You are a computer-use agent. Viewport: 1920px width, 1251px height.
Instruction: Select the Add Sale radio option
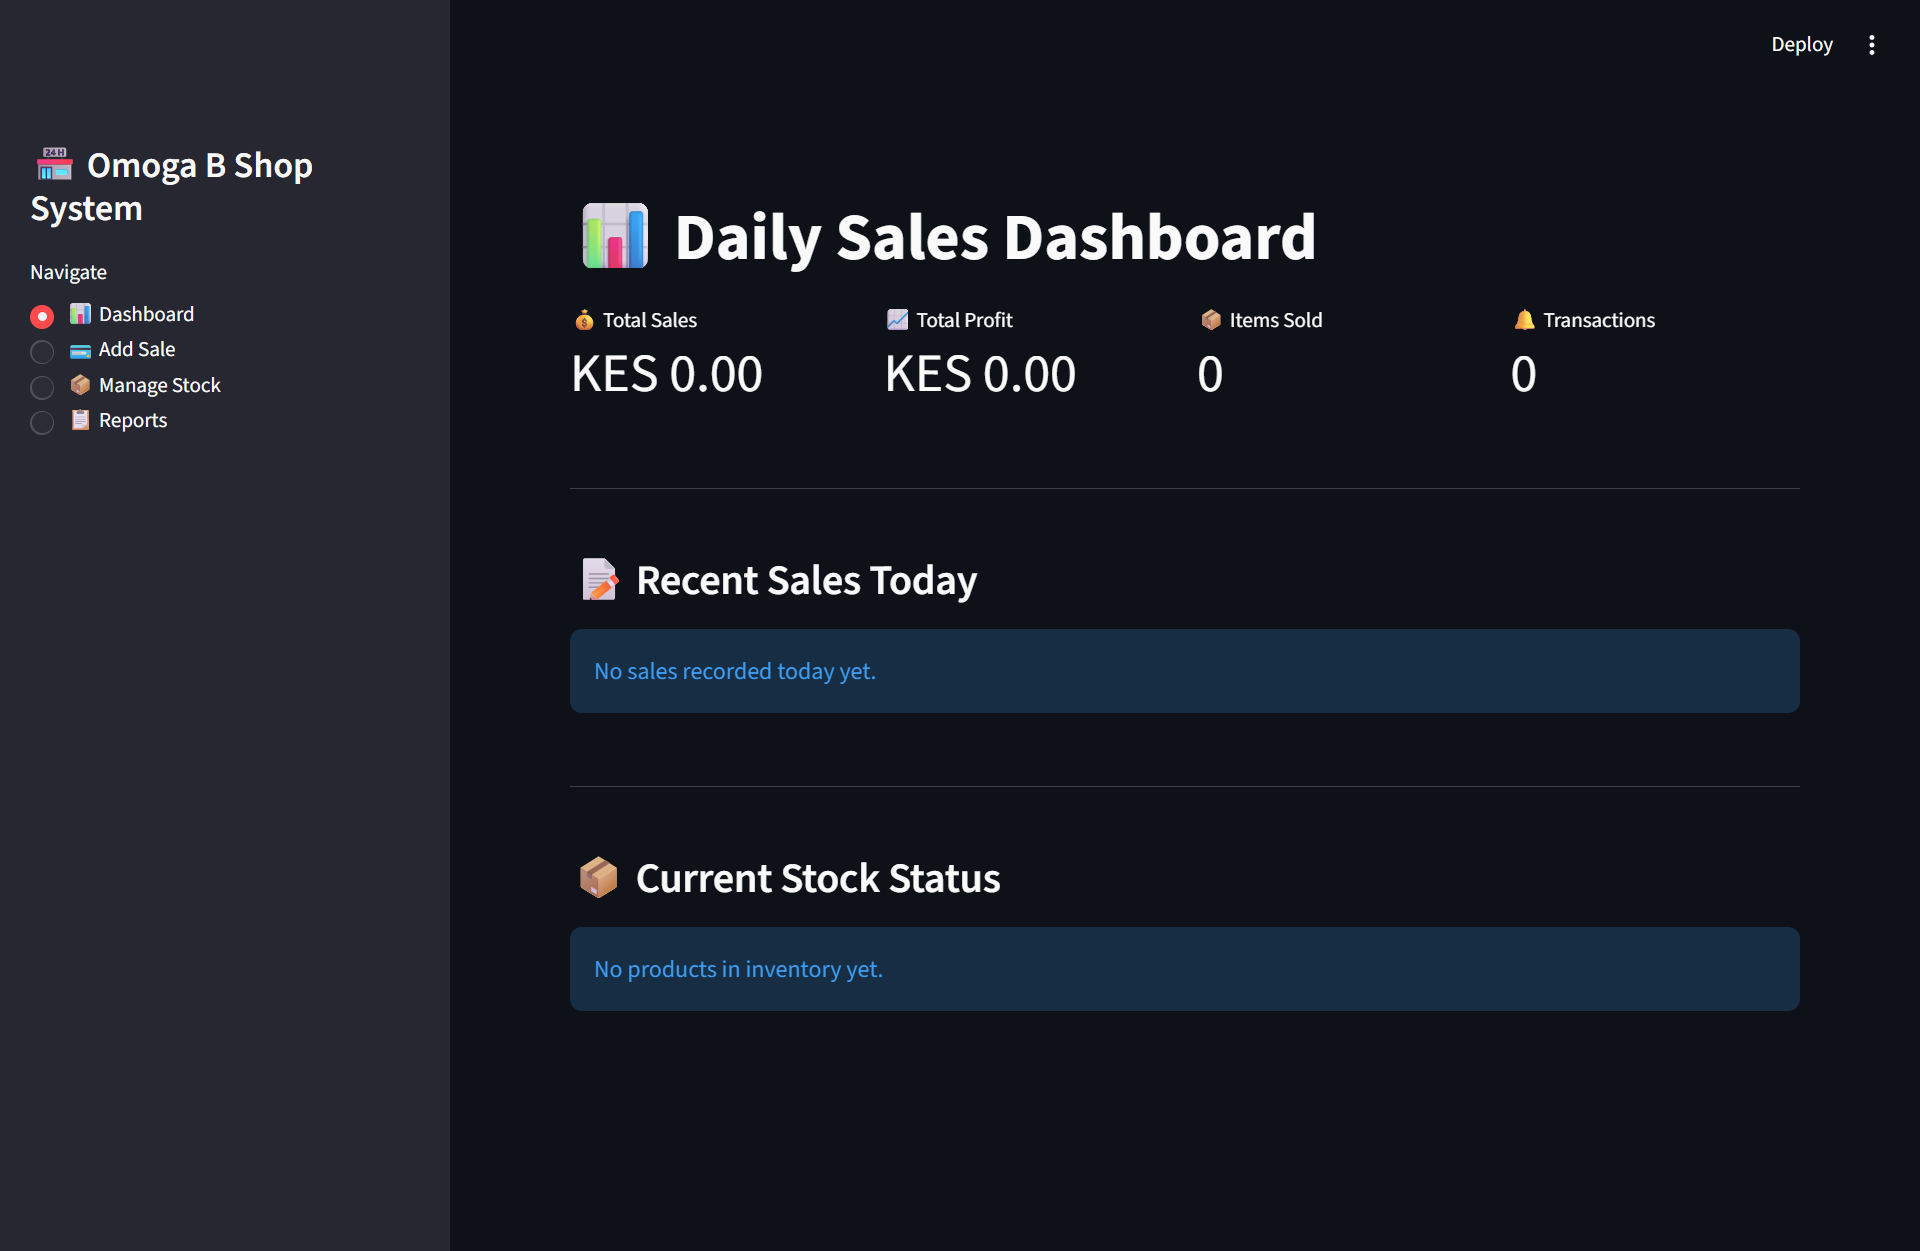[42, 352]
